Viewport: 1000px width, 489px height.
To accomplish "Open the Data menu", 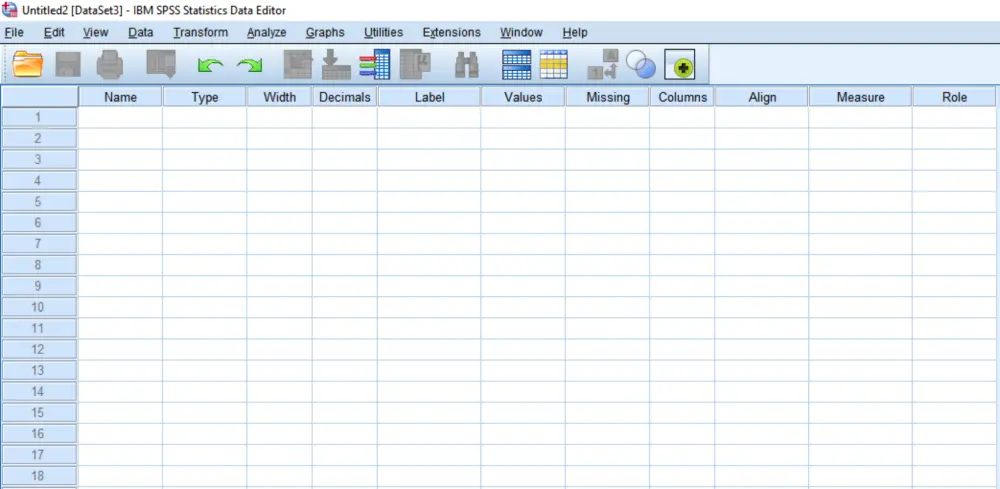I will click(x=140, y=33).
